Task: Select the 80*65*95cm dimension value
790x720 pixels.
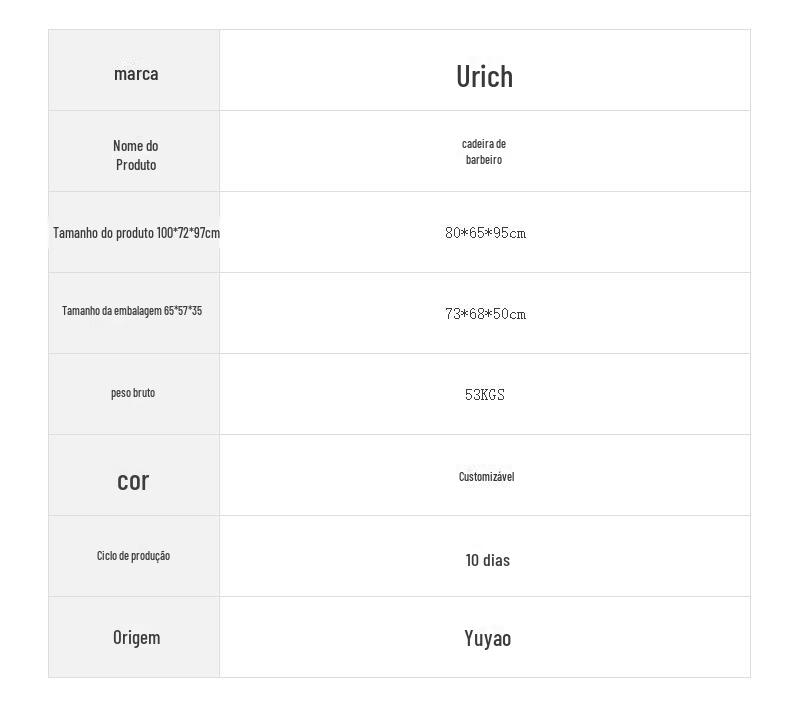Action: 485,233
